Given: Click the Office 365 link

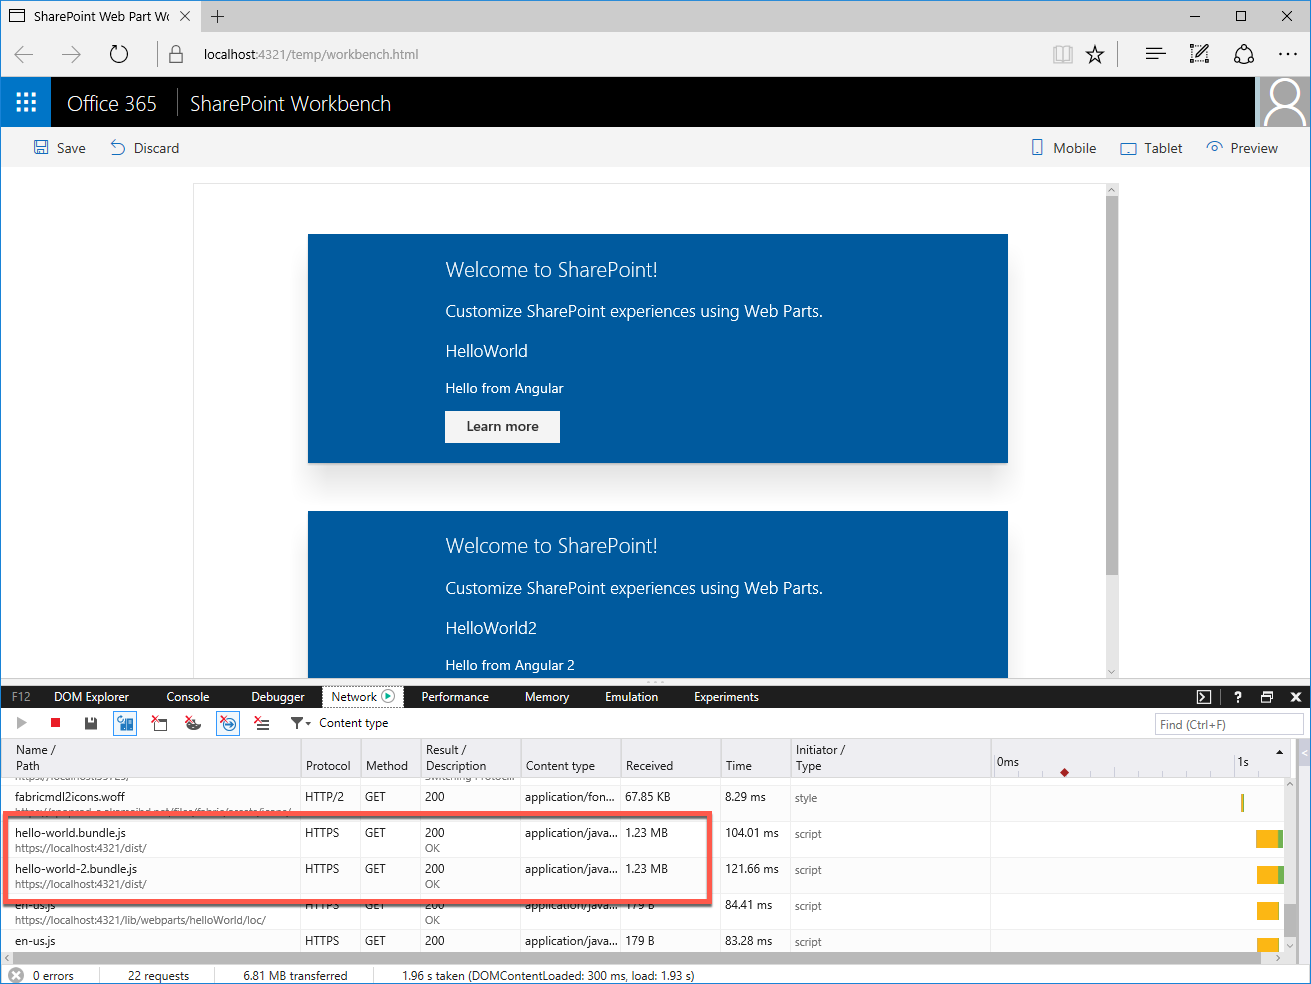Looking at the screenshot, I should click(112, 104).
